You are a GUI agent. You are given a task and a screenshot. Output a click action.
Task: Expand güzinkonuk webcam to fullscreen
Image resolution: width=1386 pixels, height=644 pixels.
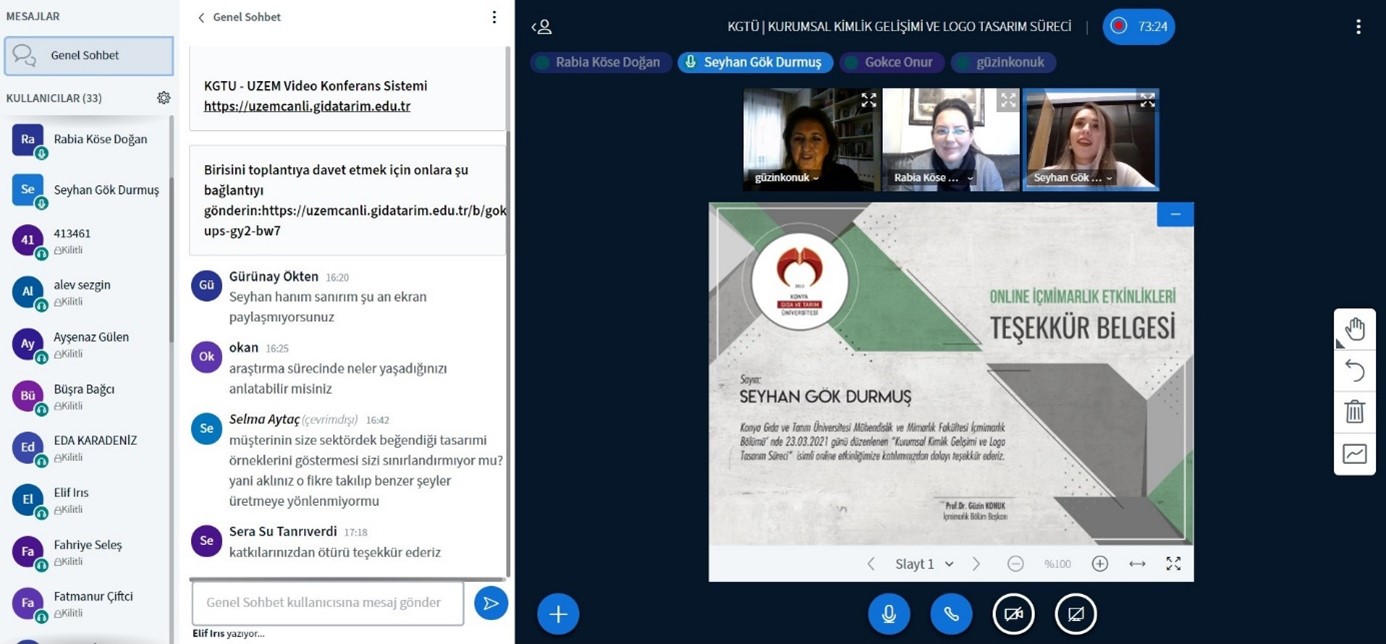pyautogui.click(x=868, y=100)
